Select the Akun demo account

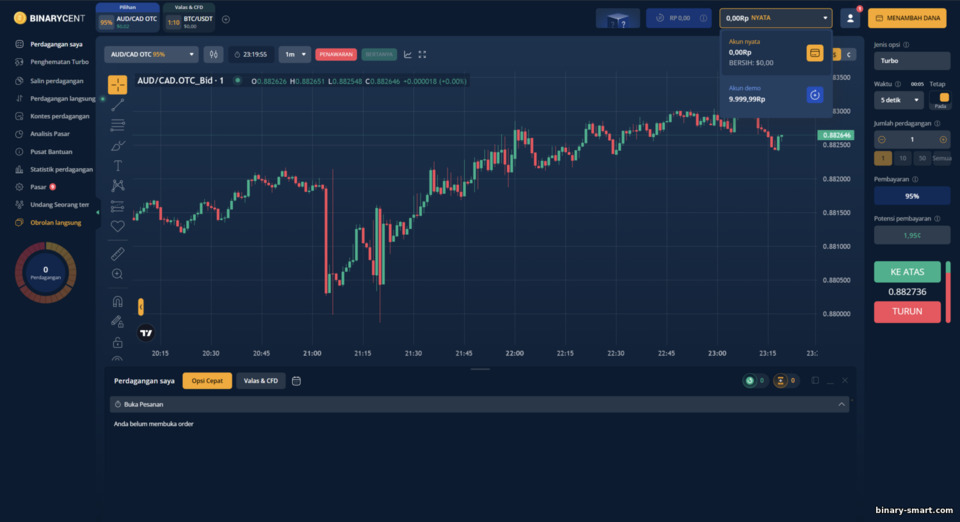click(776, 95)
